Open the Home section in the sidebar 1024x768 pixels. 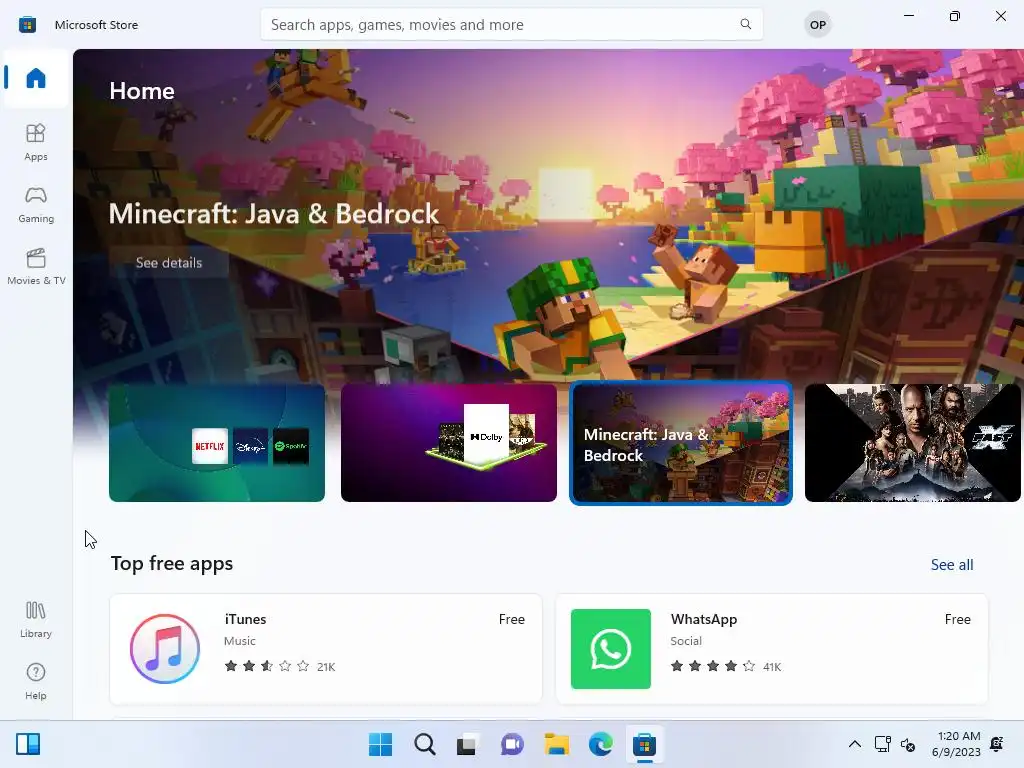(x=36, y=78)
